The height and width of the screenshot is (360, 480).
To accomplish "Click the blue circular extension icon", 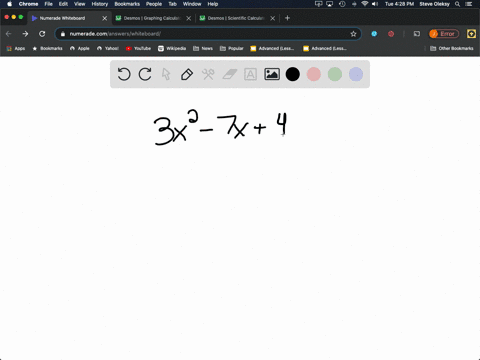I will 374,34.
